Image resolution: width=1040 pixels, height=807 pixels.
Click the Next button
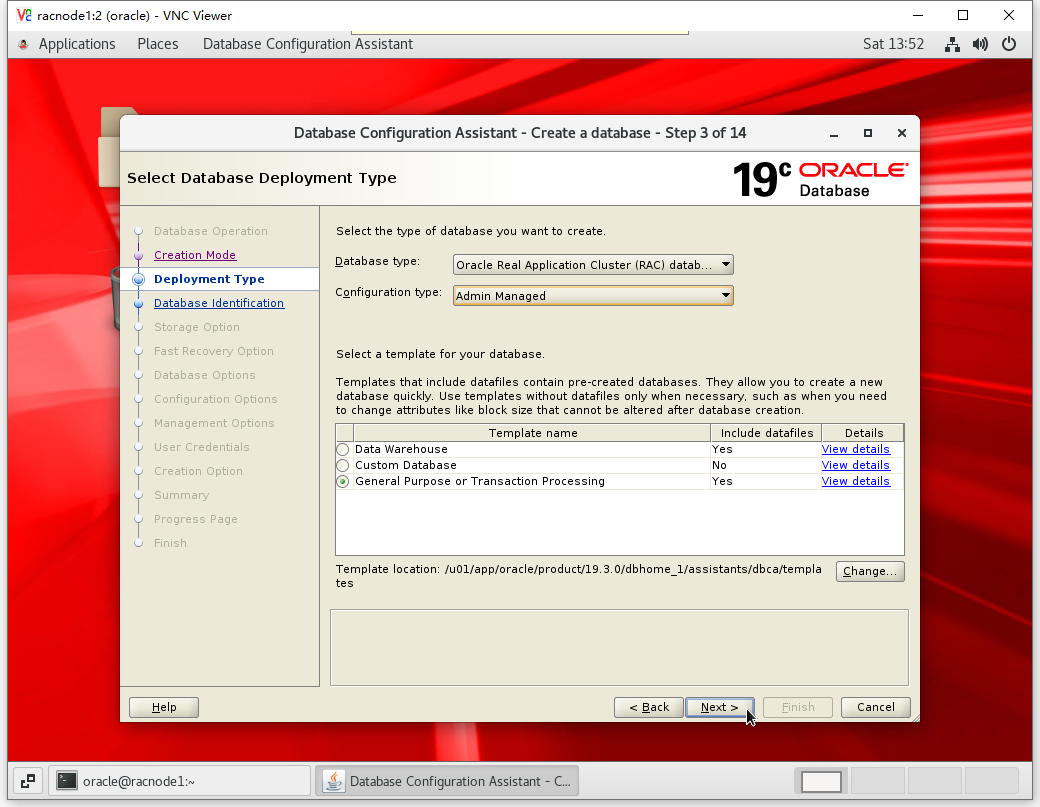click(x=719, y=707)
